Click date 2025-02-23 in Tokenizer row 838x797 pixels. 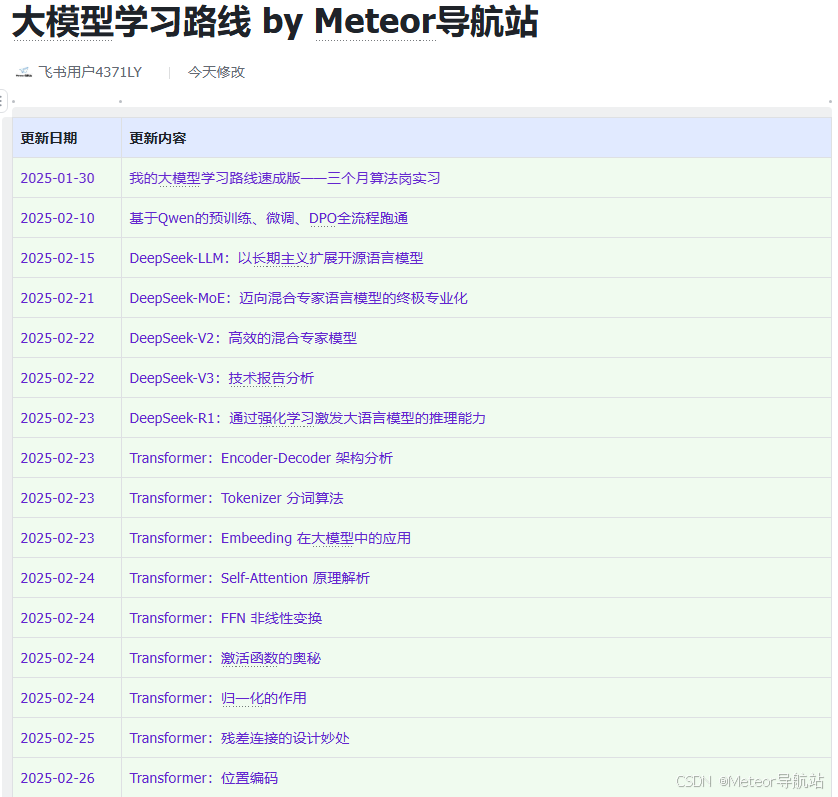[x=57, y=498]
